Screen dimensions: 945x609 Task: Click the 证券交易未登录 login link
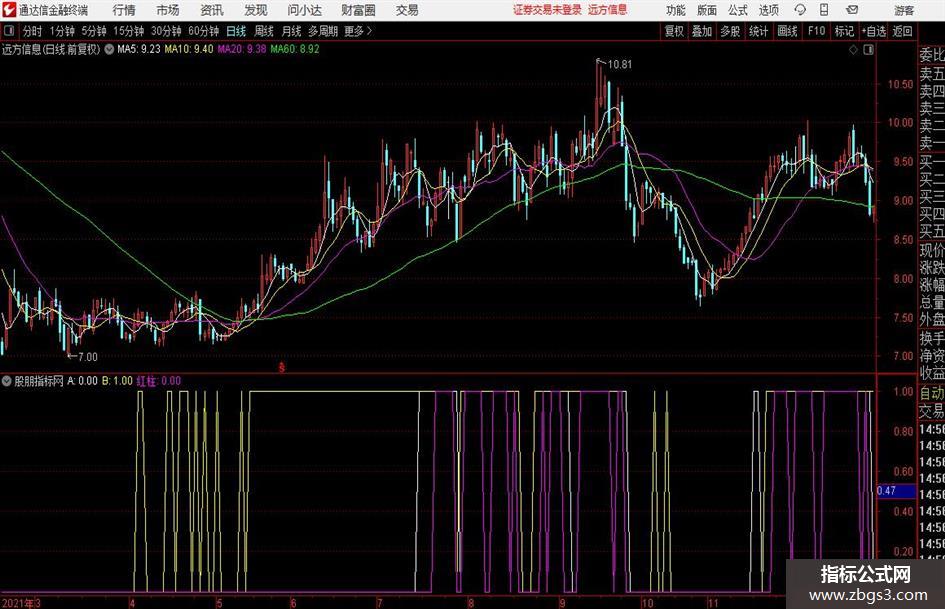[x=547, y=10]
